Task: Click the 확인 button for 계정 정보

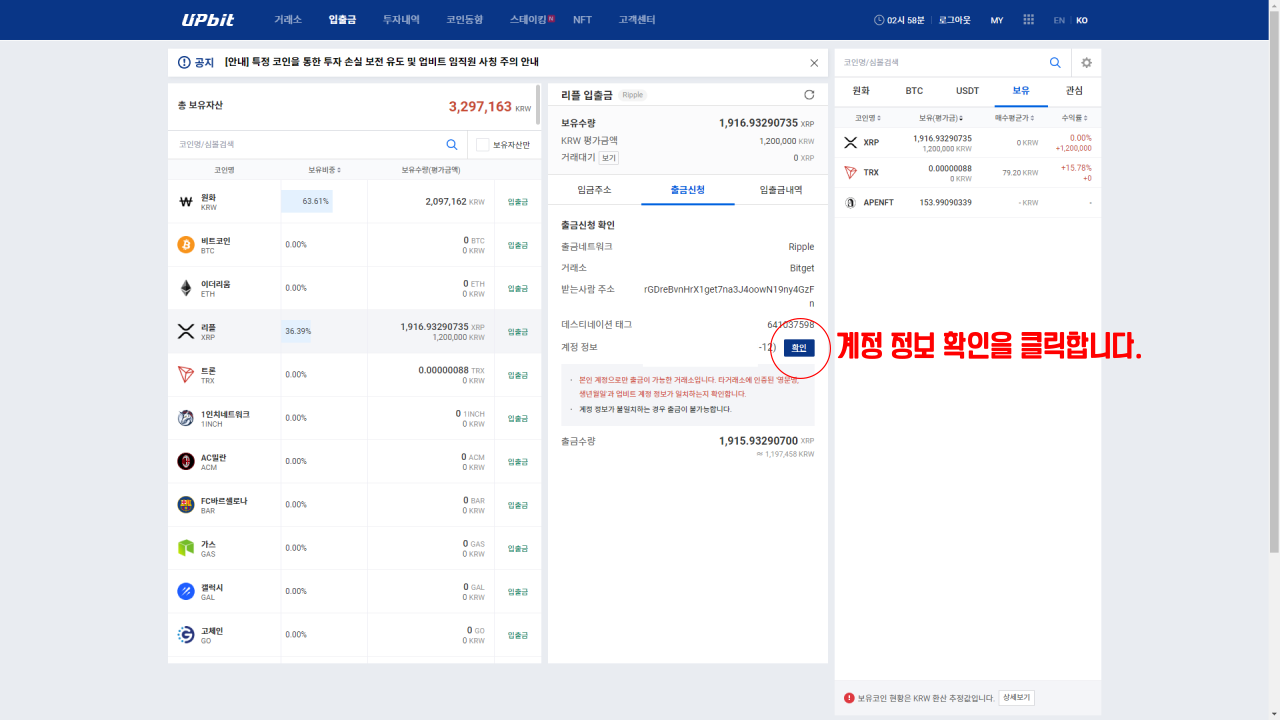Action: [799, 348]
